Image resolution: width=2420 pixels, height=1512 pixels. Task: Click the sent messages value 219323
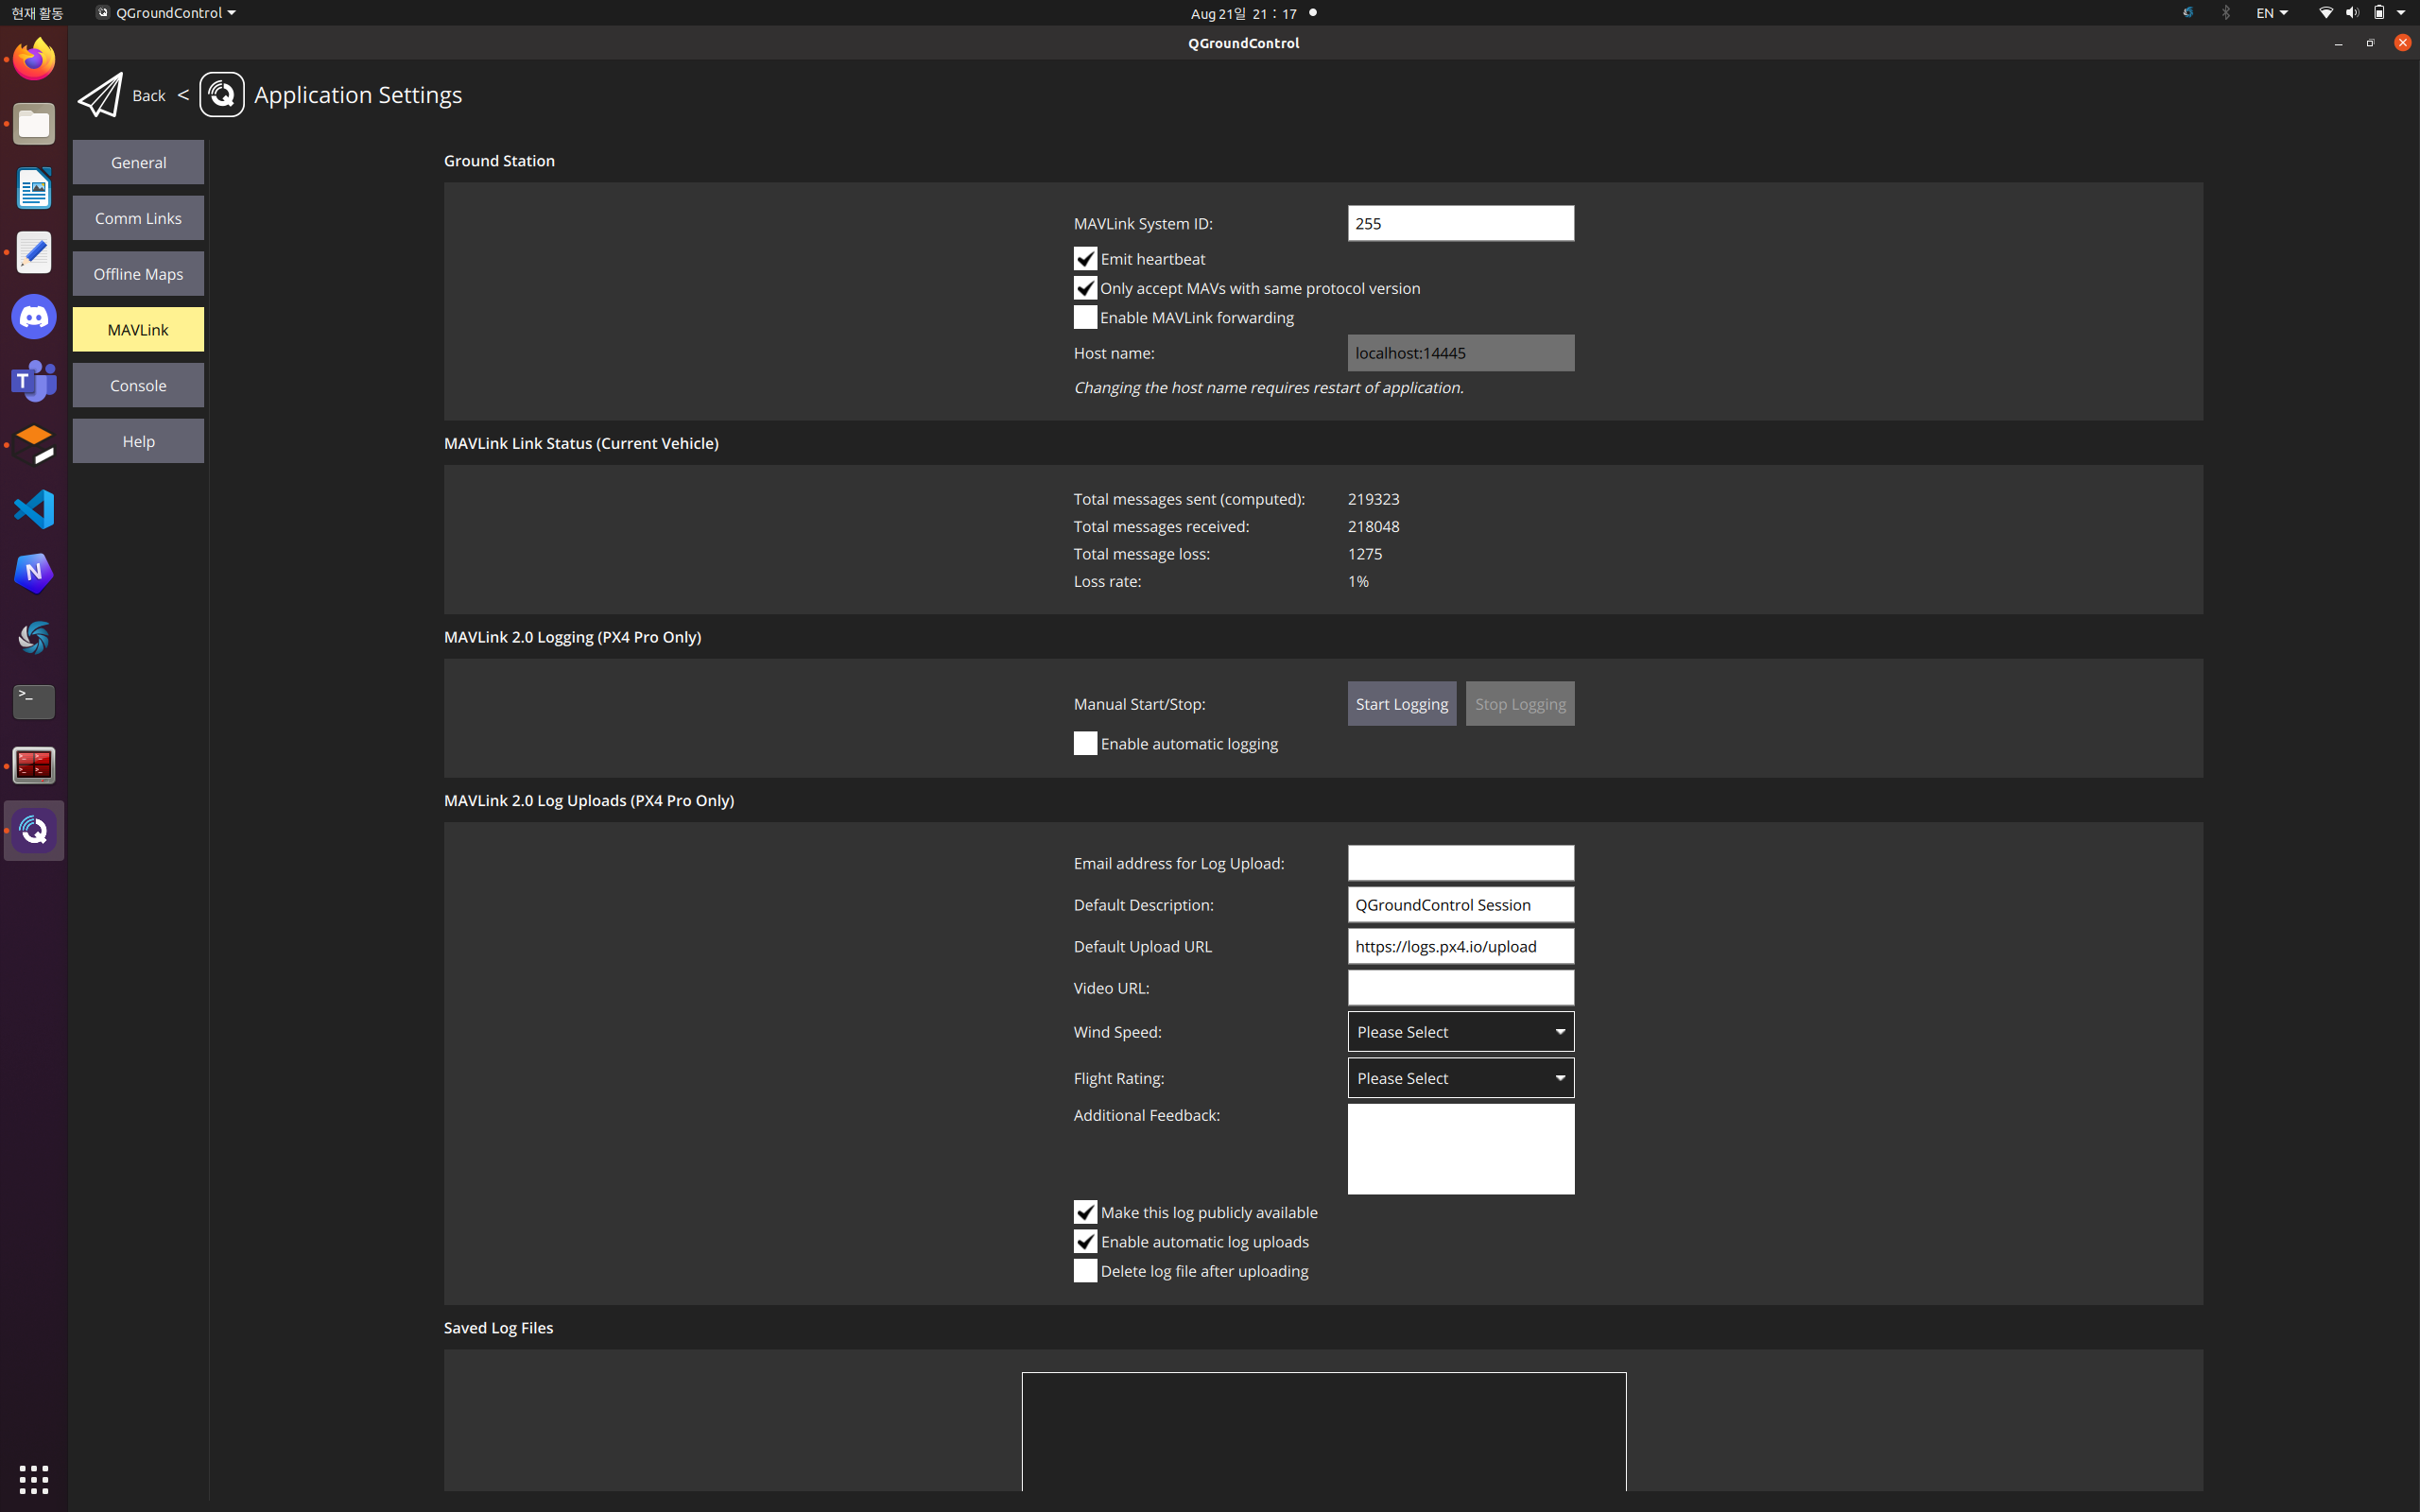[x=1374, y=499]
